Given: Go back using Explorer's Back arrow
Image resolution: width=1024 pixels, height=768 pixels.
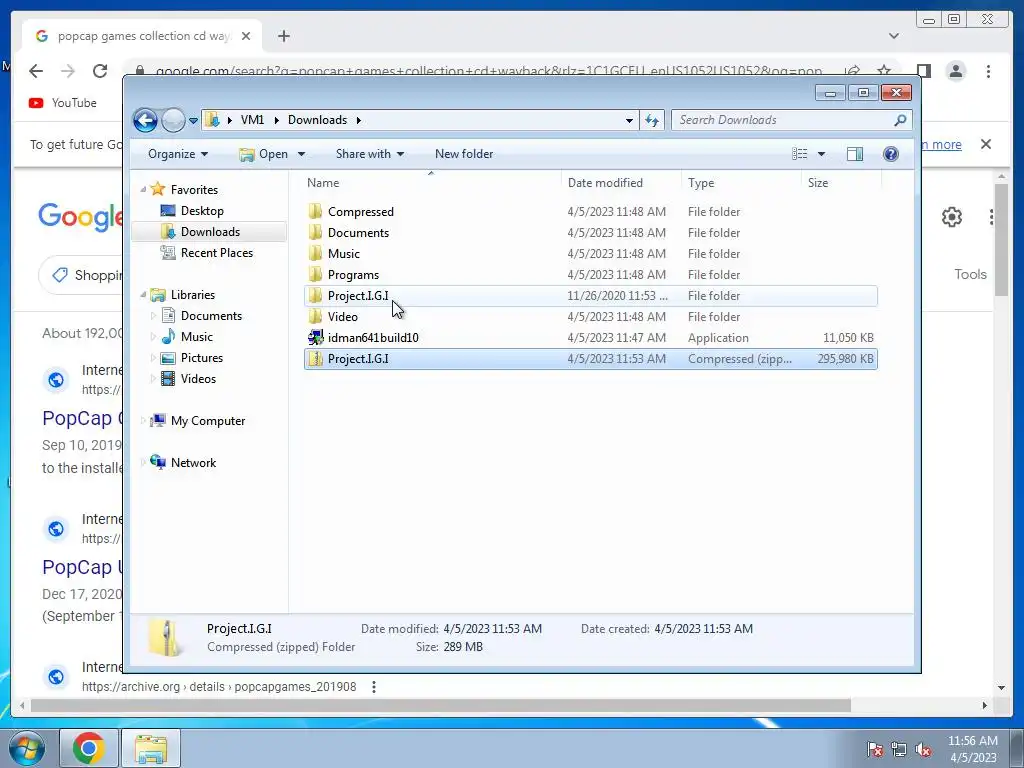Looking at the screenshot, I should pyautogui.click(x=145, y=120).
